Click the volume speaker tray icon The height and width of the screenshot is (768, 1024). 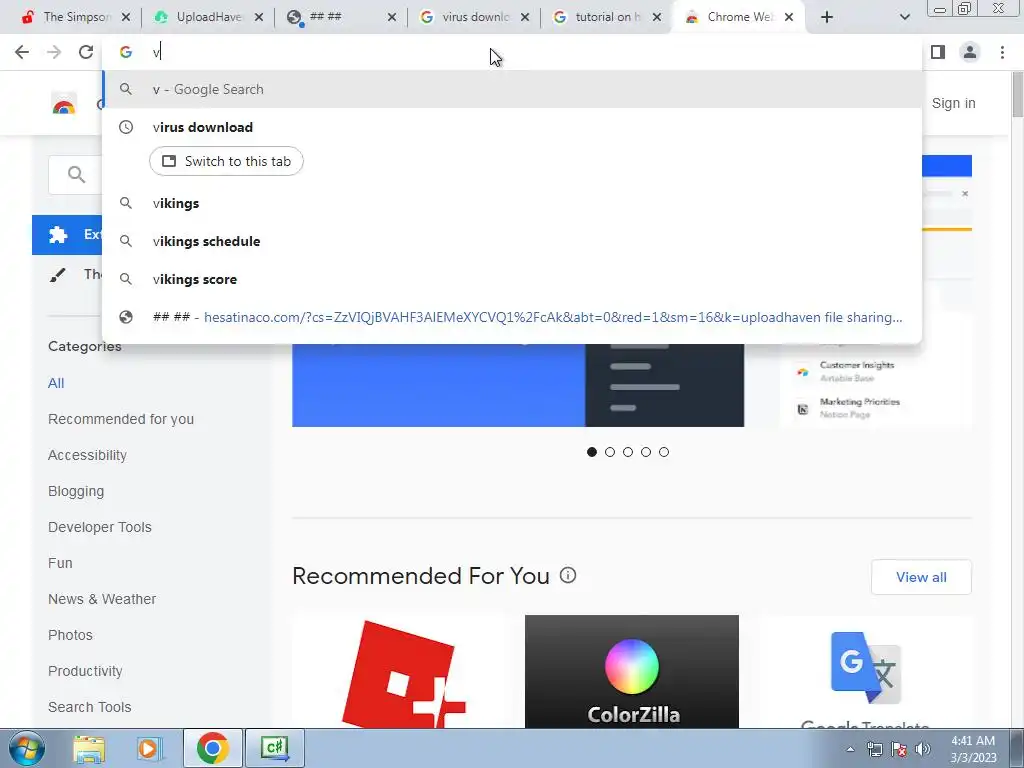pos(922,749)
